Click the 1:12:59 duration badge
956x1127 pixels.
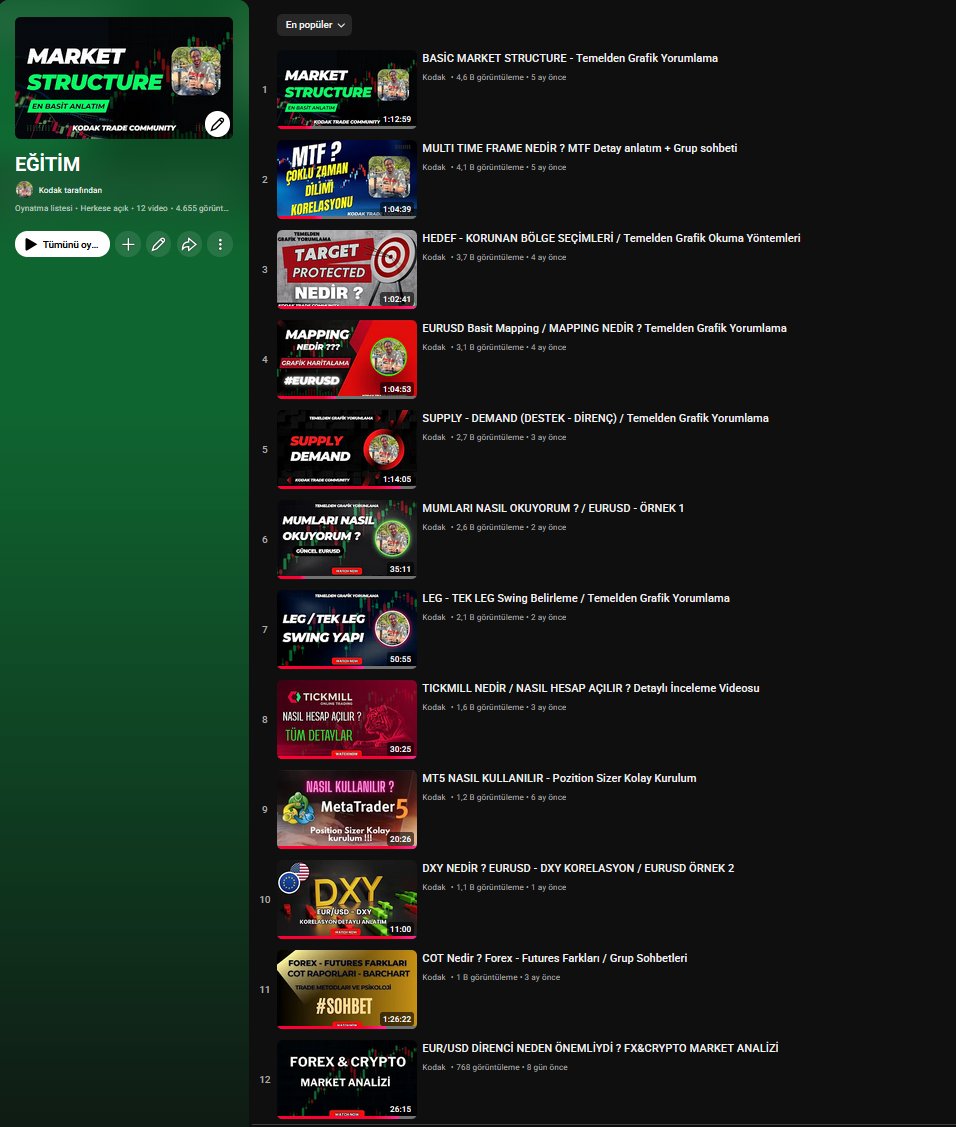point(397,119)
